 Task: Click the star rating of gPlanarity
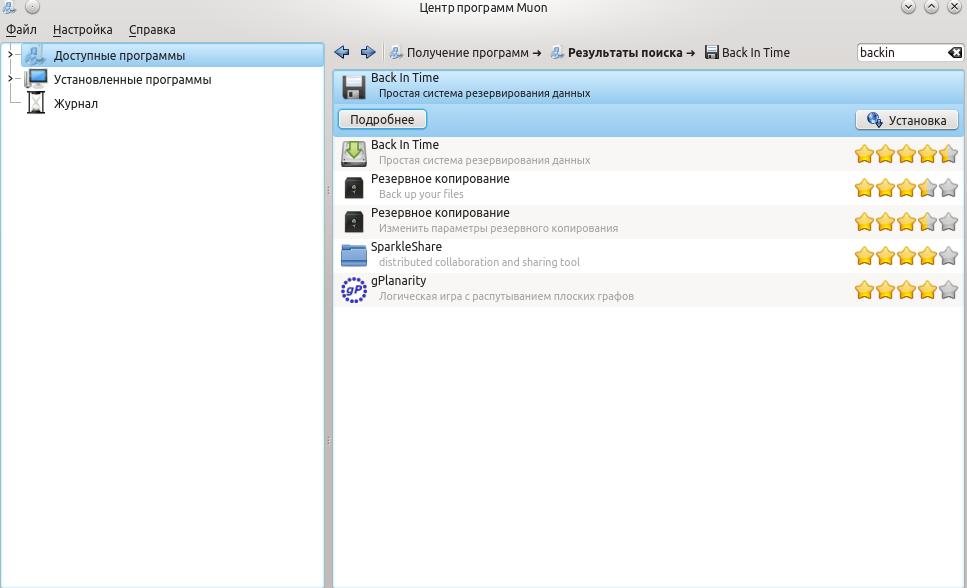pyautogui.click(x=906, y=289)
